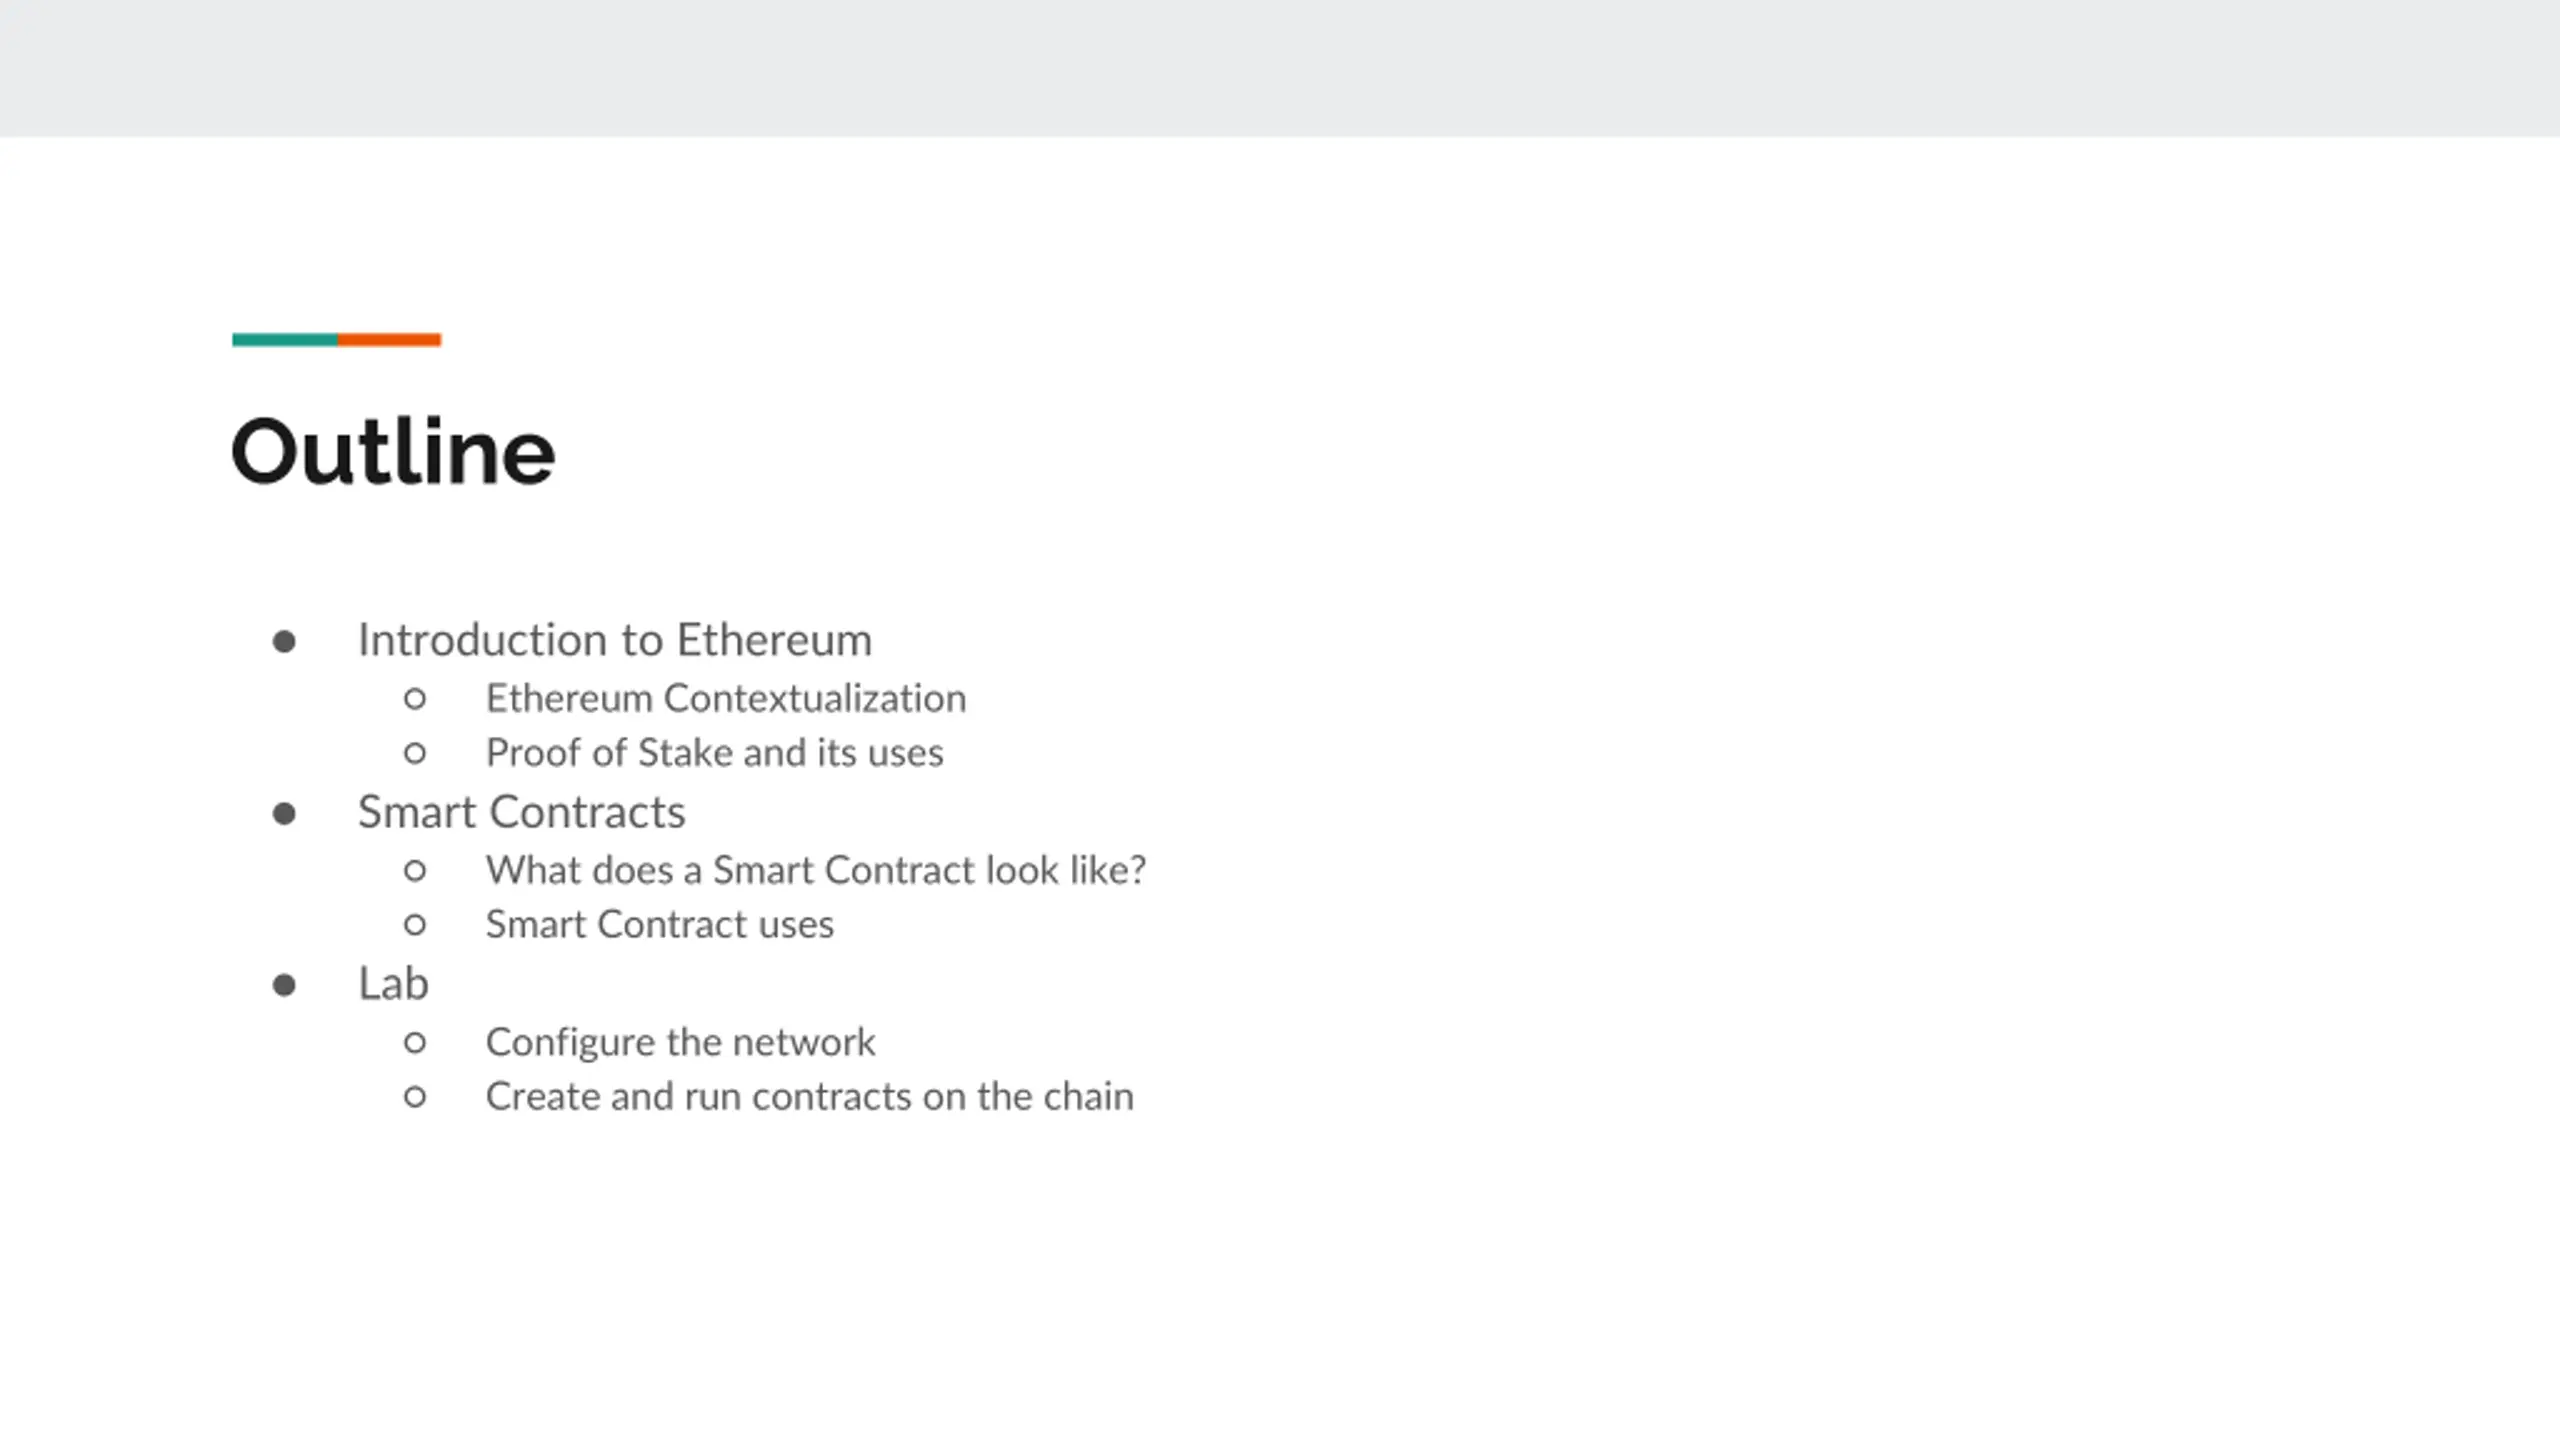The width and height of the screenshot is (2560, 1440).
Task: Select the Introduction to Ethereum bullet
Action: (x=615, y=640)
